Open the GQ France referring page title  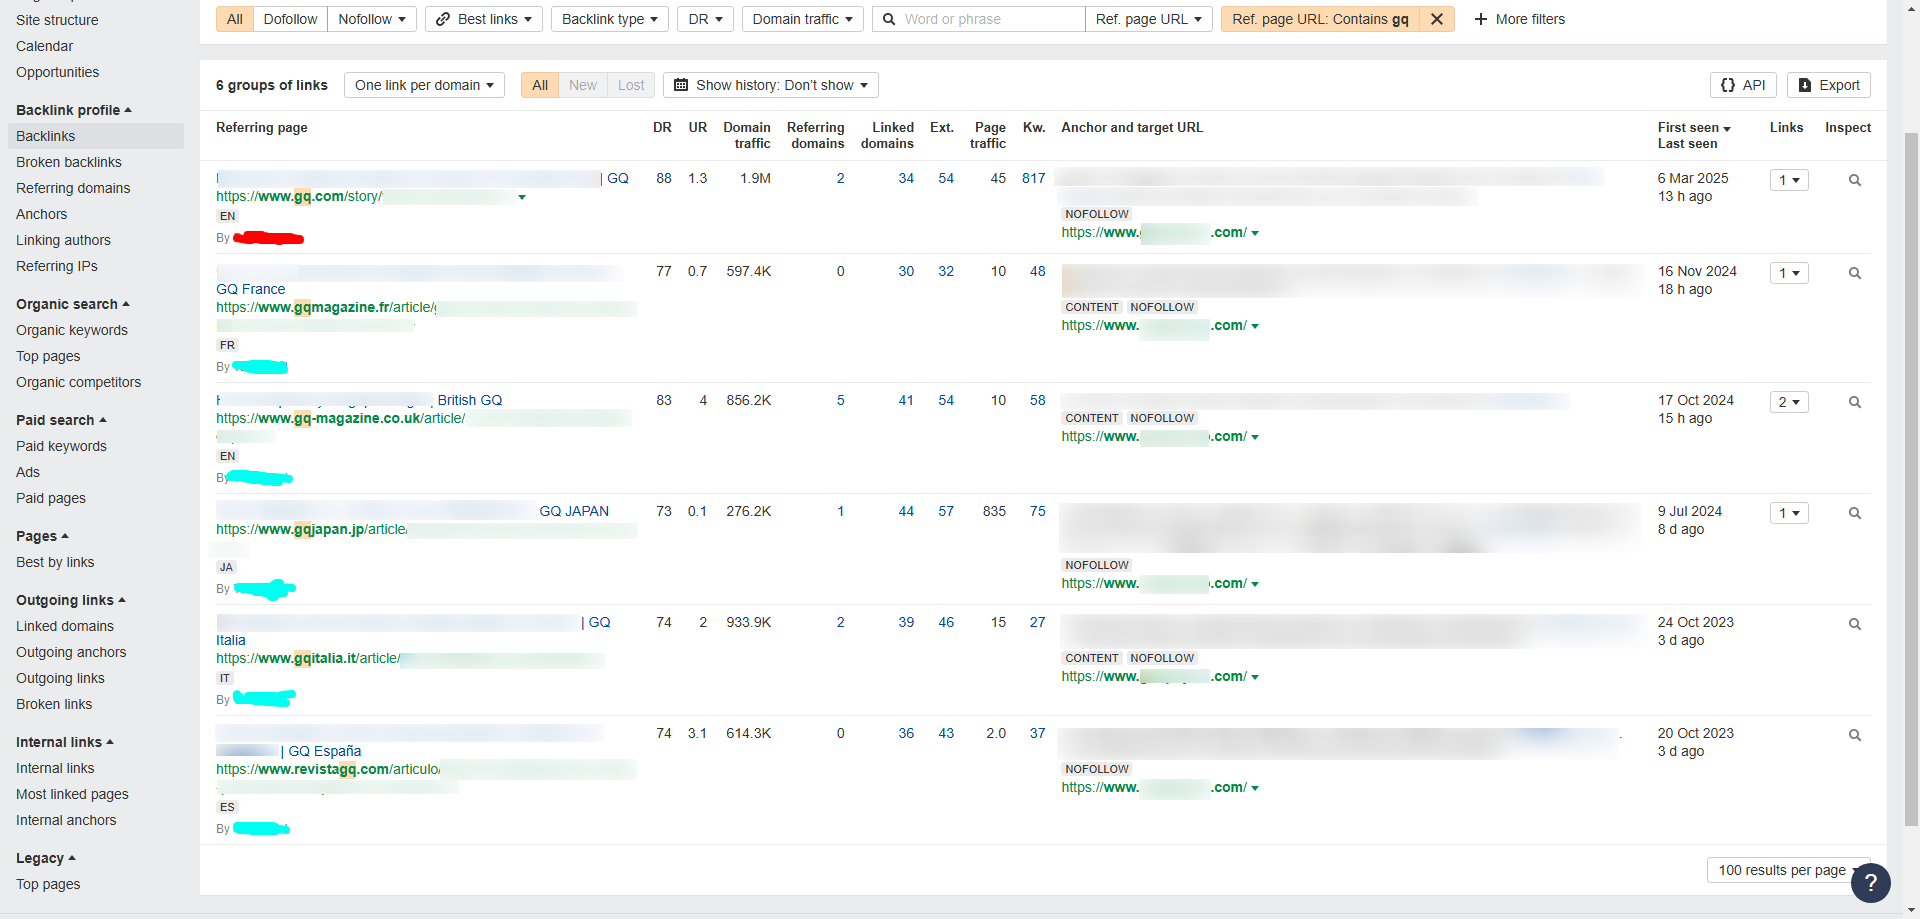[250, 289]
